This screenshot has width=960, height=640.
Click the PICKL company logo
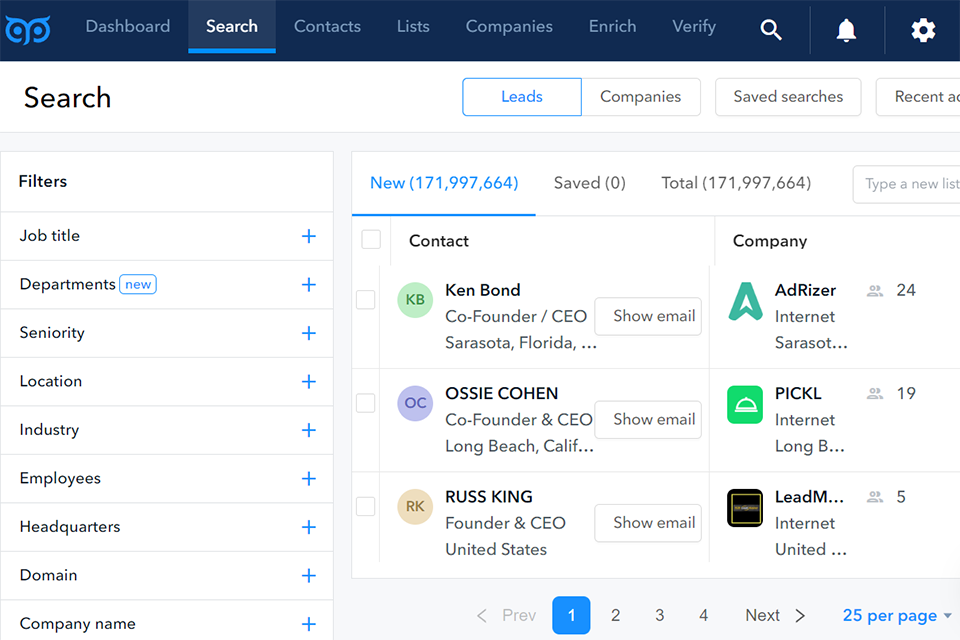coord(744,404)
